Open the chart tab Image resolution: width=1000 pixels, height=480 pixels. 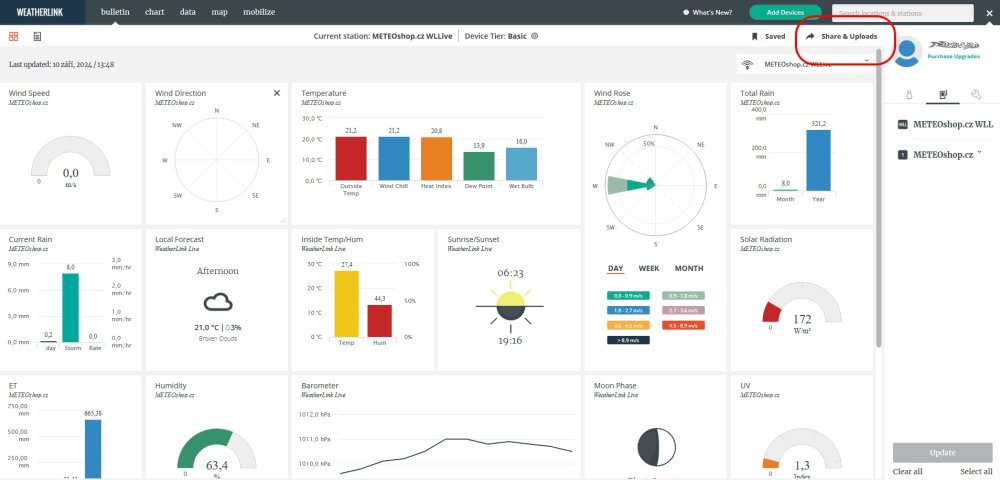coord(154,12)
